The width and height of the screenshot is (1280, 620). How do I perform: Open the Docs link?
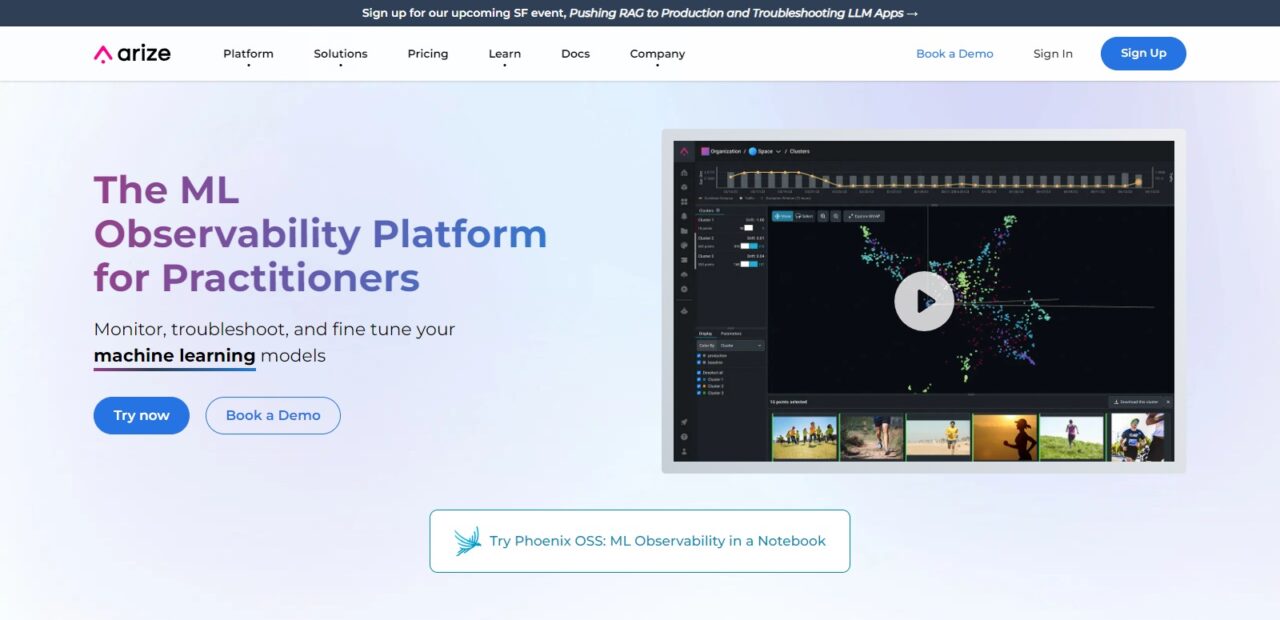575,54
